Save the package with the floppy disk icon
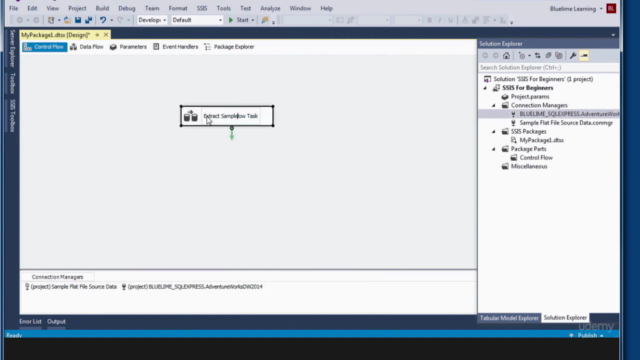Screen dimensions: 640x360 78,20
